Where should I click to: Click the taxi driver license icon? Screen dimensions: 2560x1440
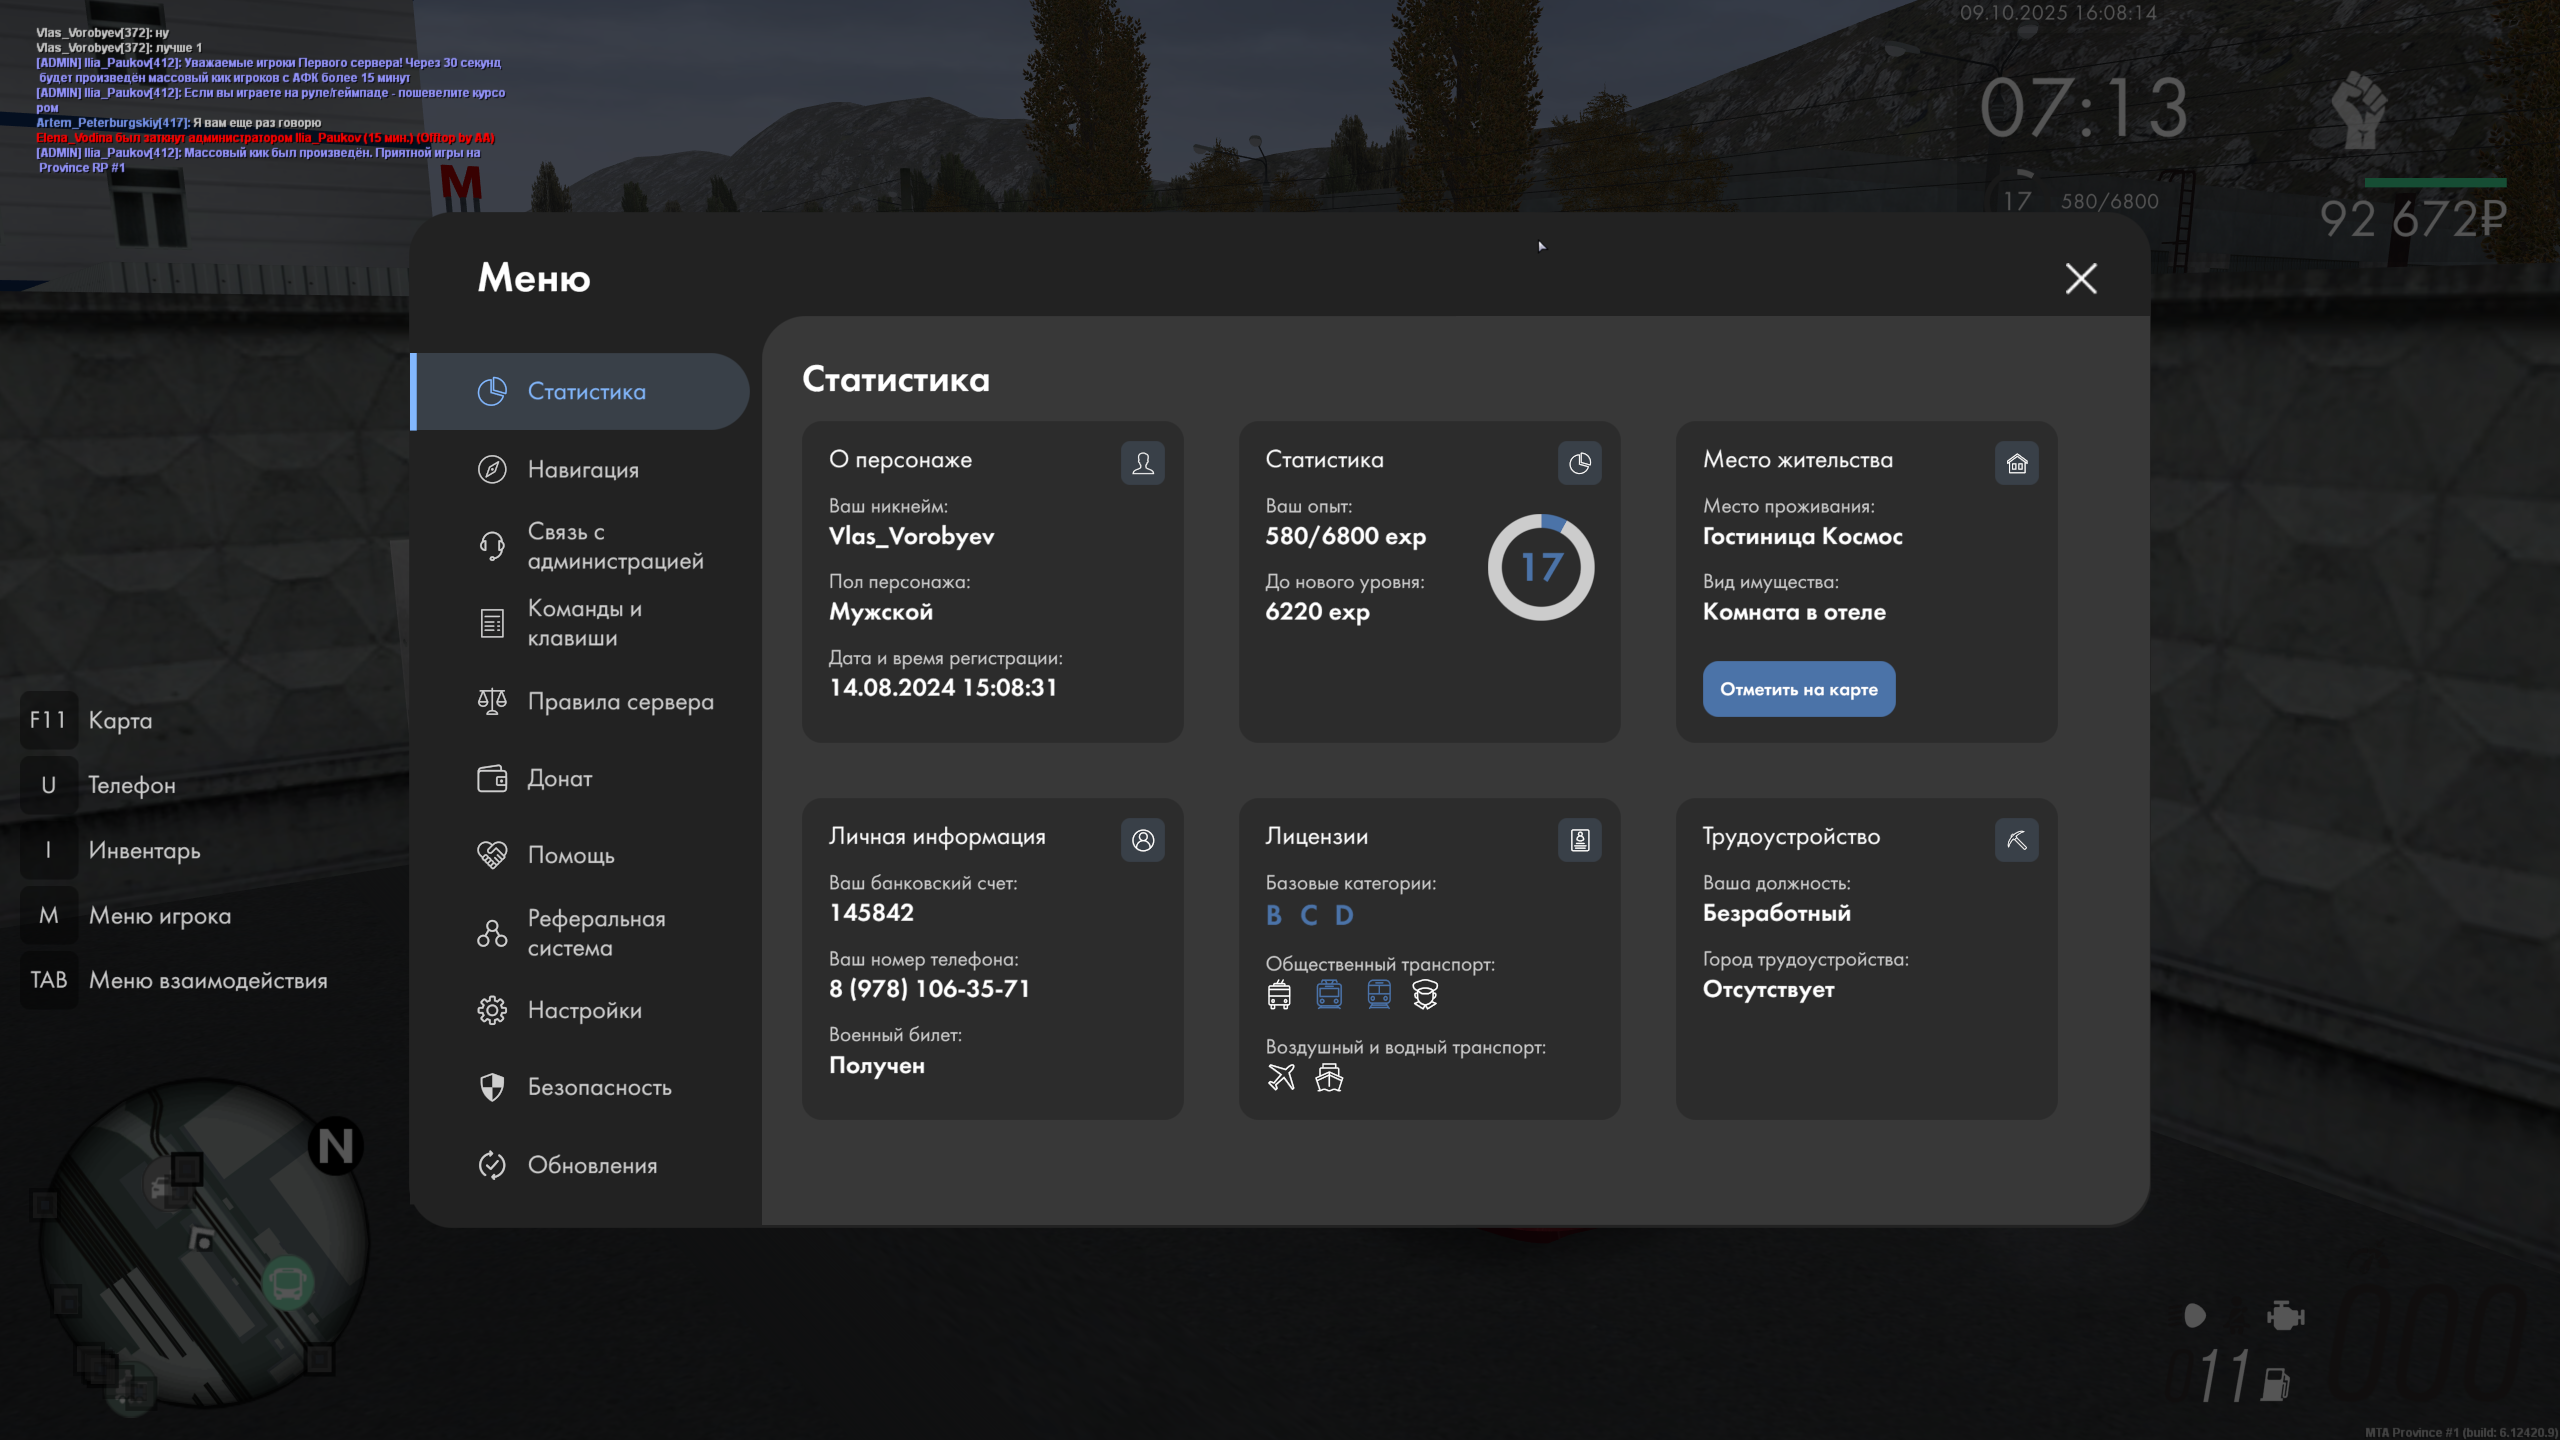[x=1424, y=994]
